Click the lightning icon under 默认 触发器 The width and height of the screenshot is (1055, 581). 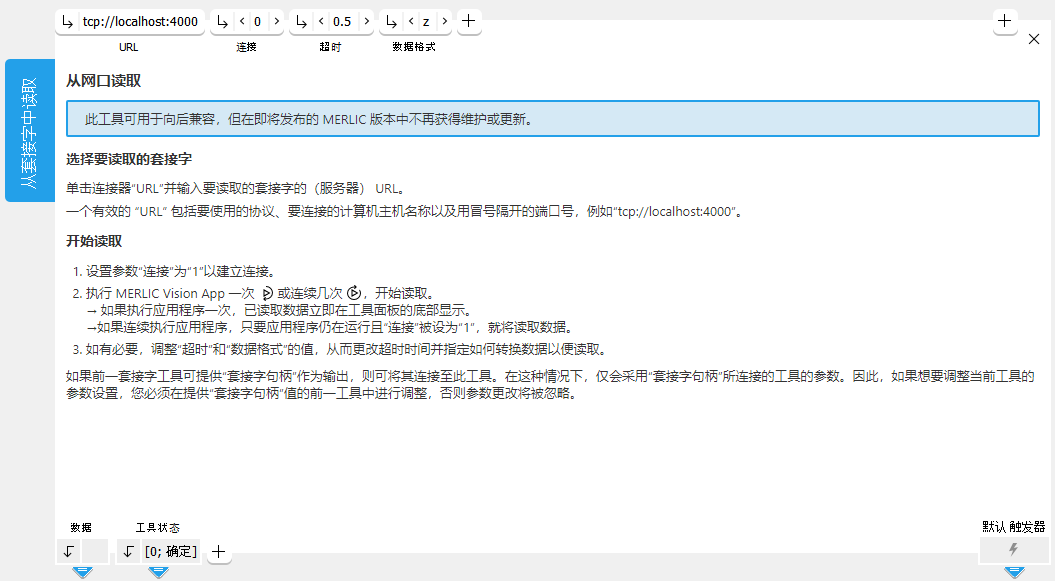pos(1013,550)
